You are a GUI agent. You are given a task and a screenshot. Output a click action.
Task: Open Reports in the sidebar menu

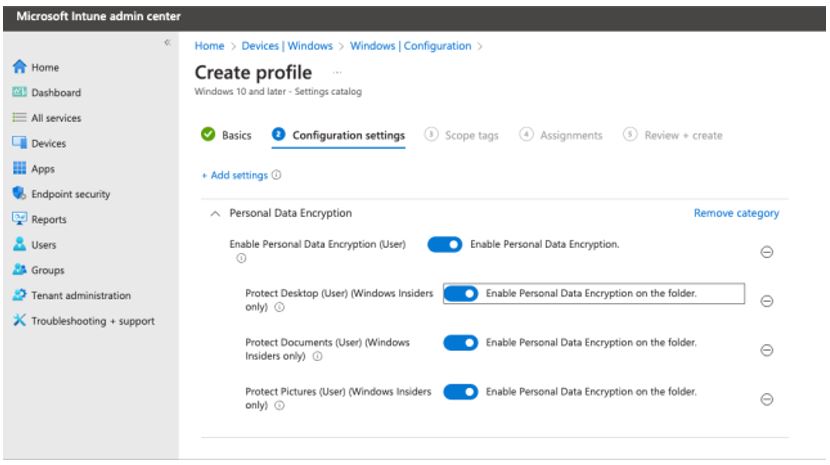49,220
